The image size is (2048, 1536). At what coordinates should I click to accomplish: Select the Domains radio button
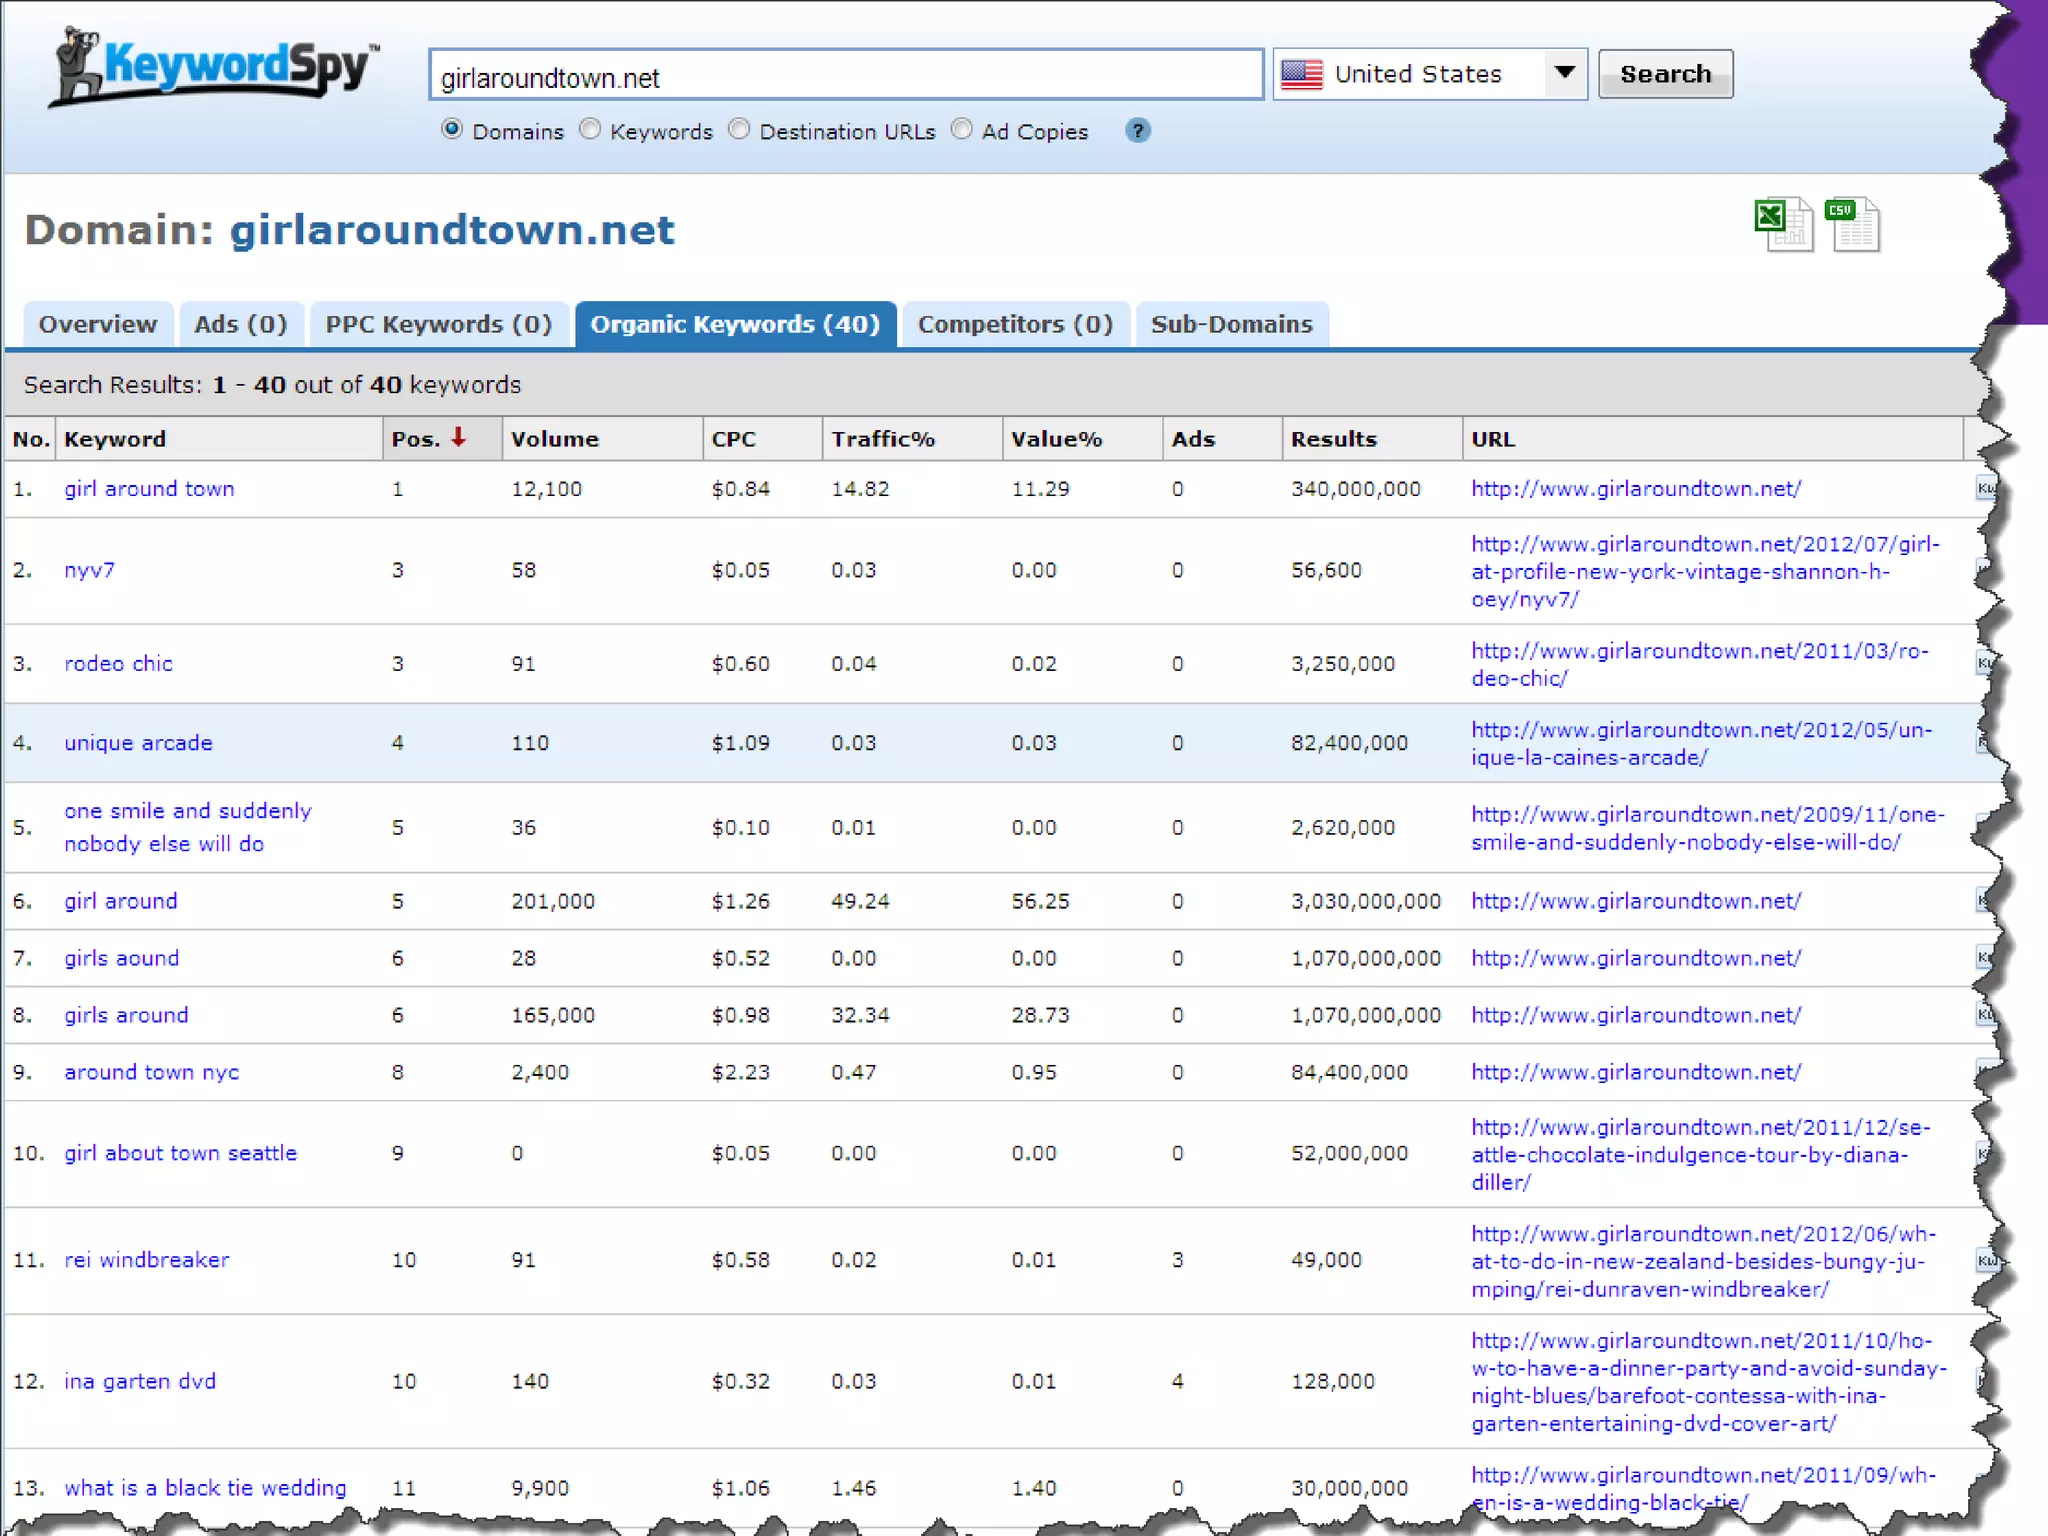tap(452, 130)
